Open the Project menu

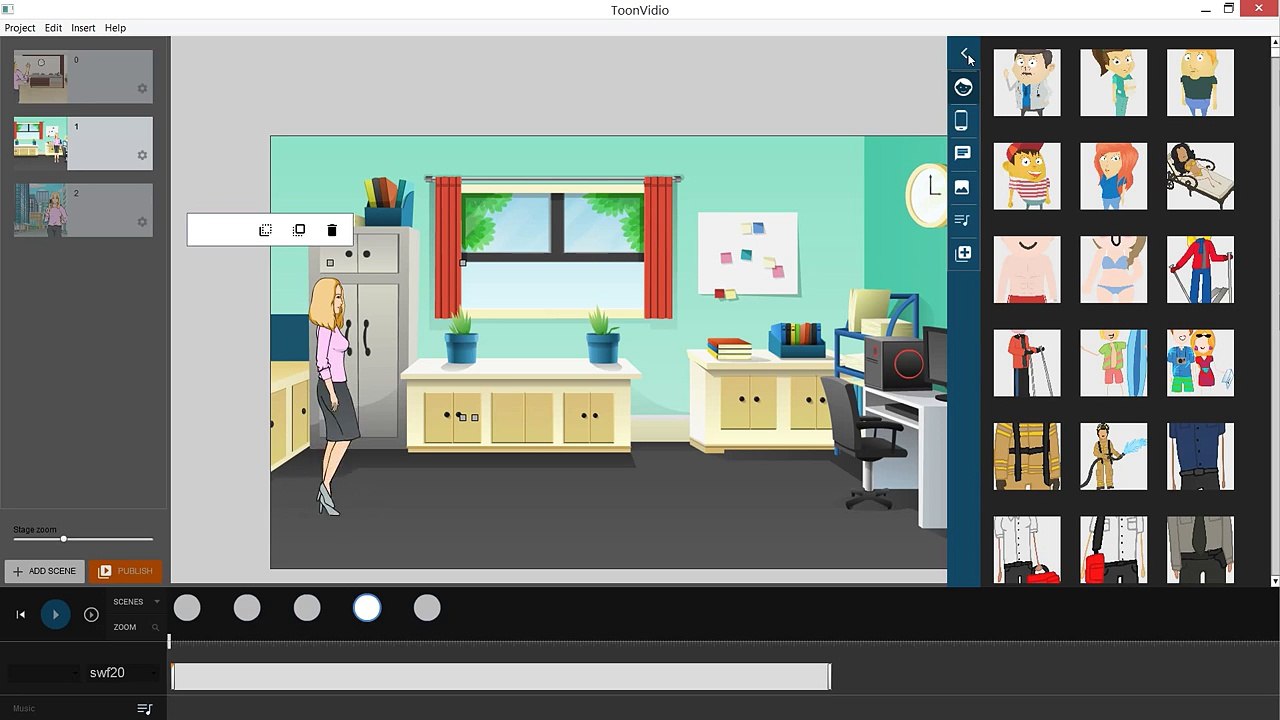20,28
